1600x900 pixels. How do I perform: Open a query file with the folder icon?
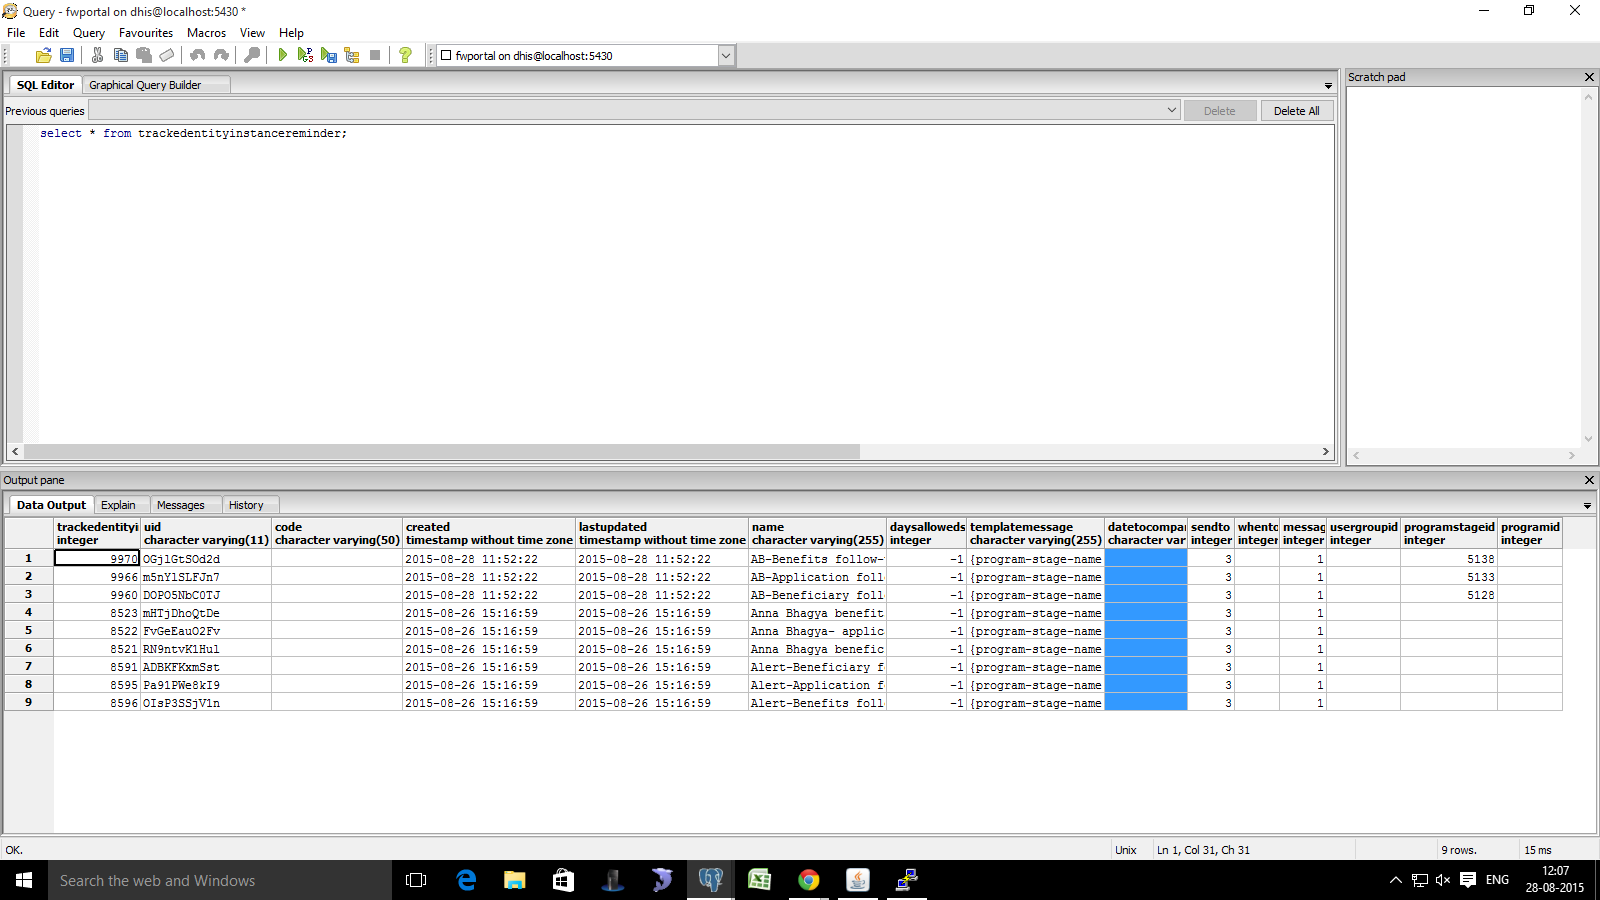click(x=44, y=56)
